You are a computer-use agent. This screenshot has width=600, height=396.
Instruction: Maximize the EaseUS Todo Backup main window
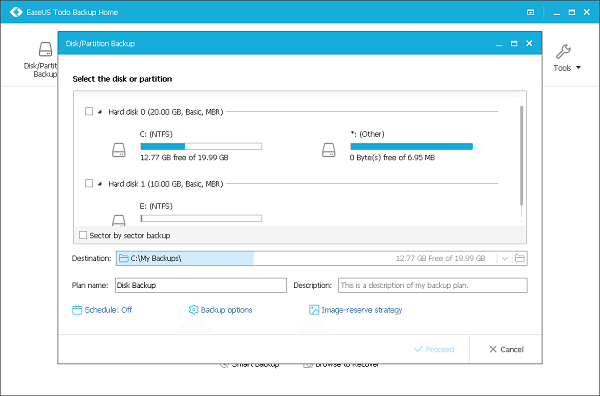572,12
